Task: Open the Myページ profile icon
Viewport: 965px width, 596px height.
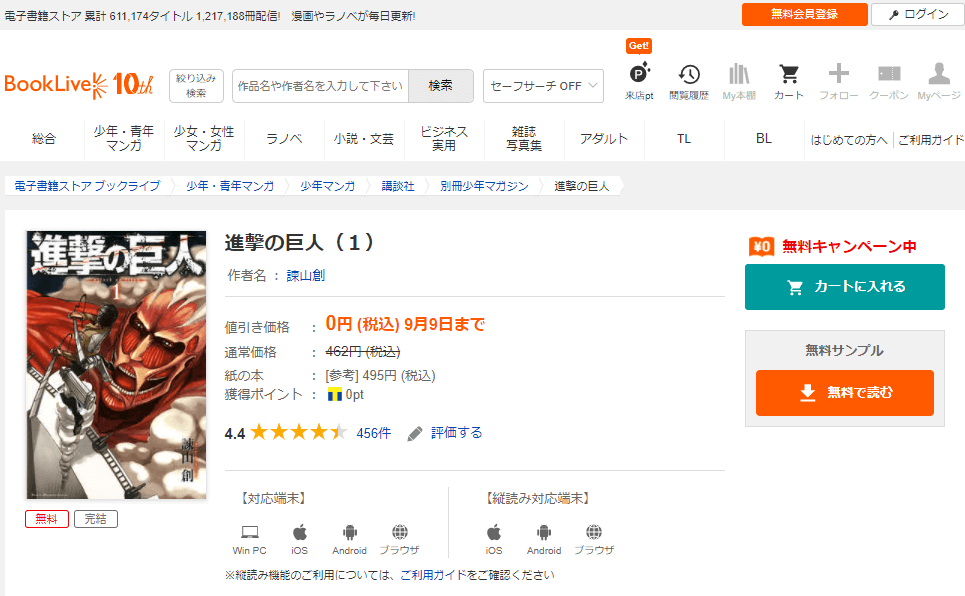Action: click(938, 76)
